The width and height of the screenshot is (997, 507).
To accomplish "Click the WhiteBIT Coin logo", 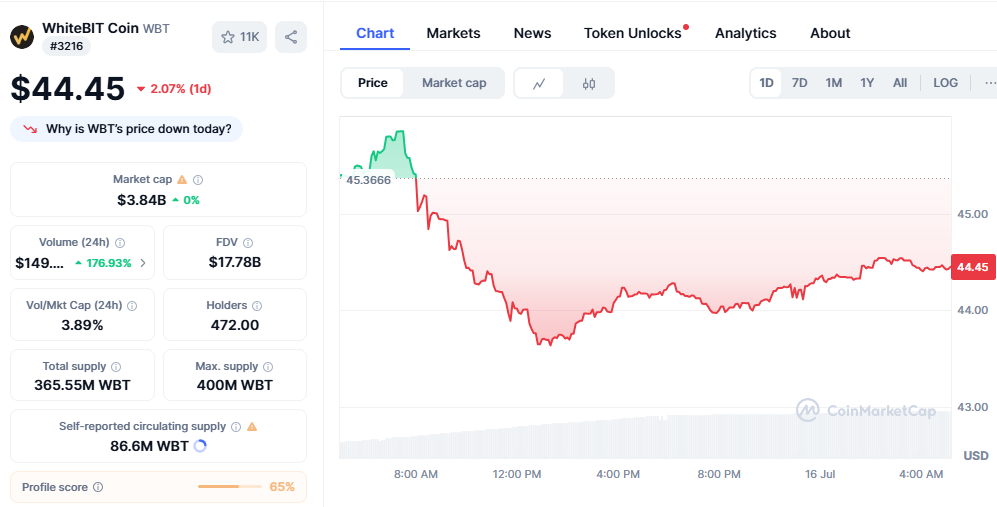I will pyautogui.click(x=22, y=37).
